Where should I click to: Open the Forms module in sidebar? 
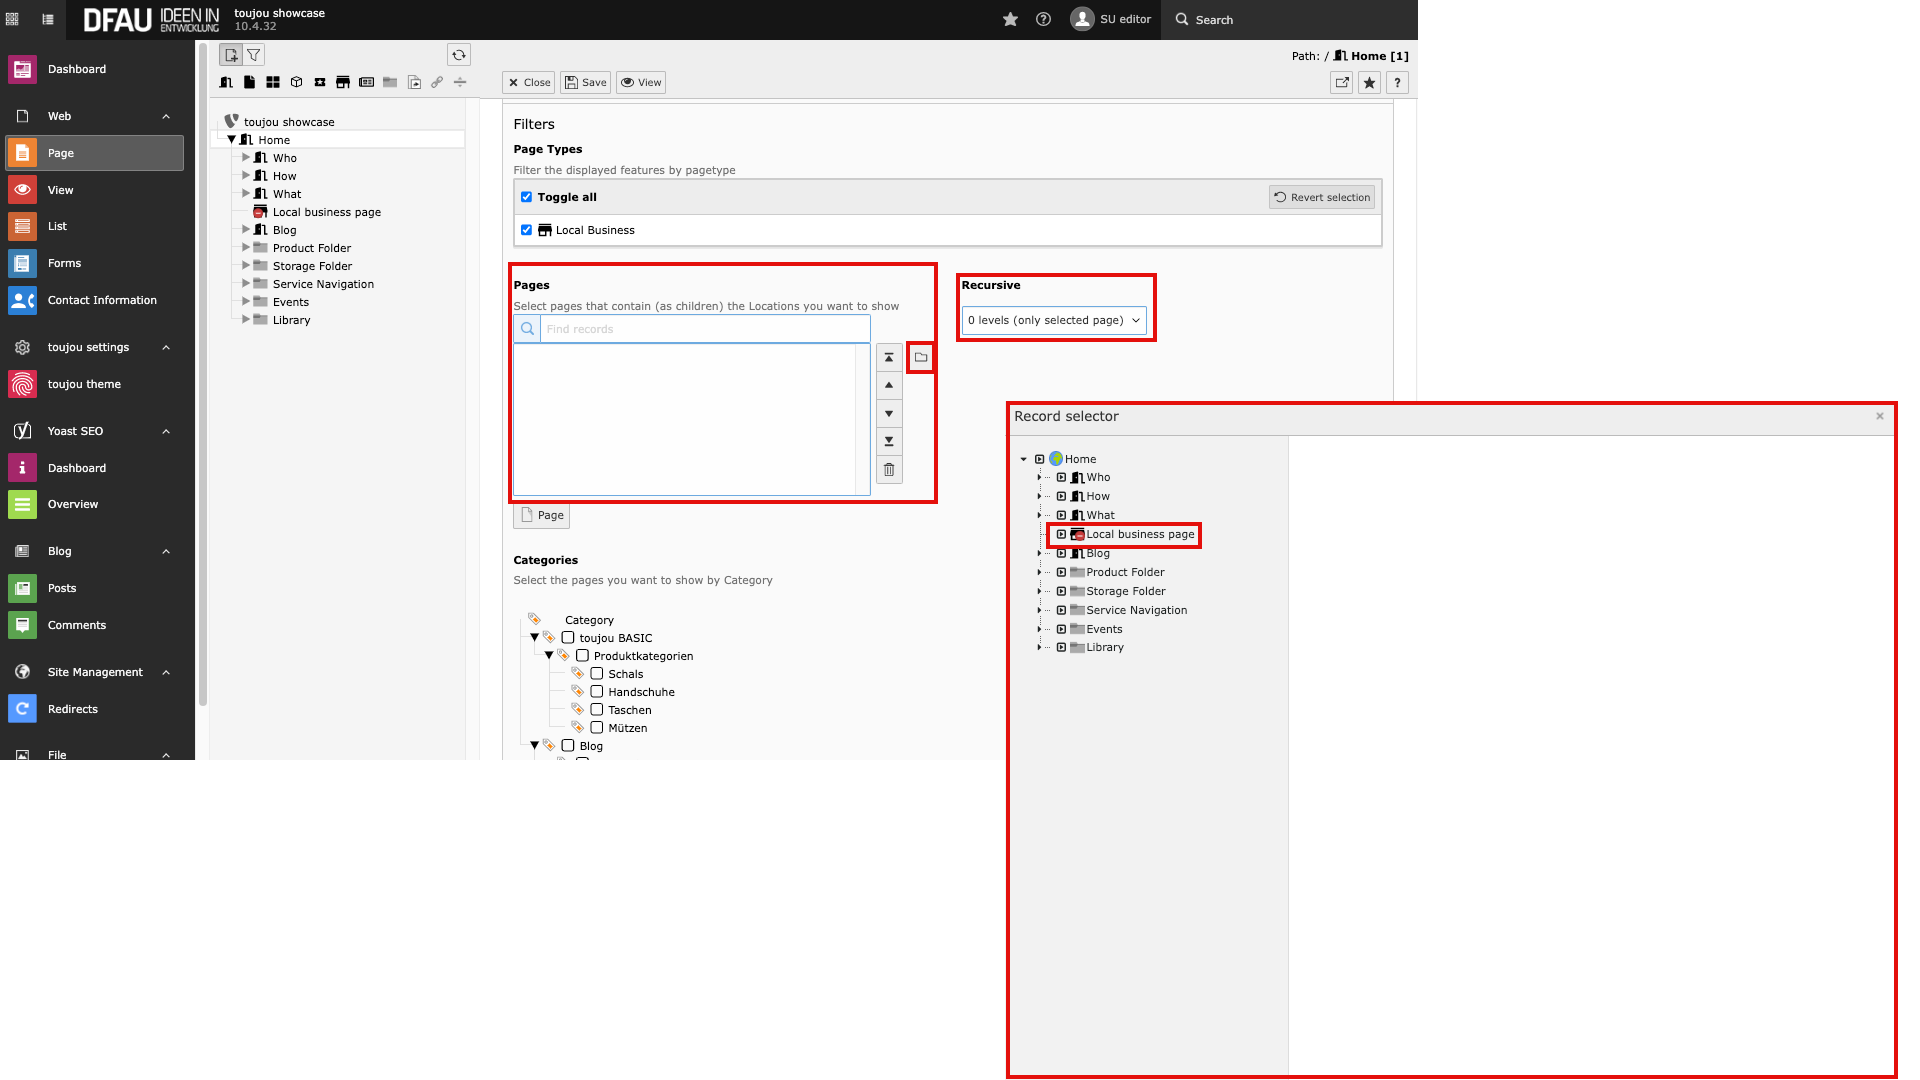[x=64, y=263]
